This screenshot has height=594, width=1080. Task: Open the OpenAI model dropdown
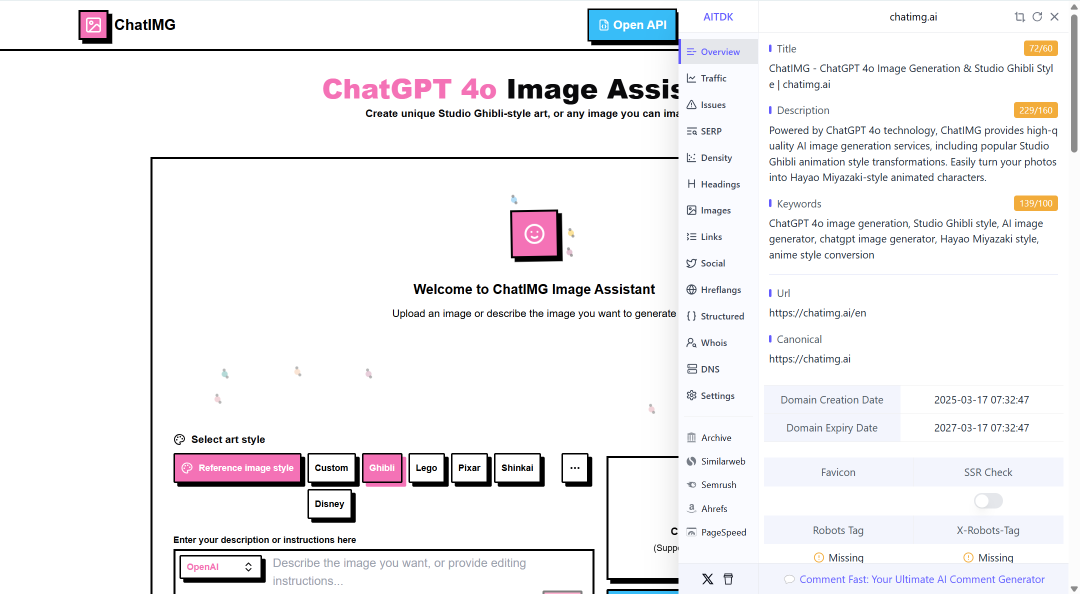tap(220, 567)
